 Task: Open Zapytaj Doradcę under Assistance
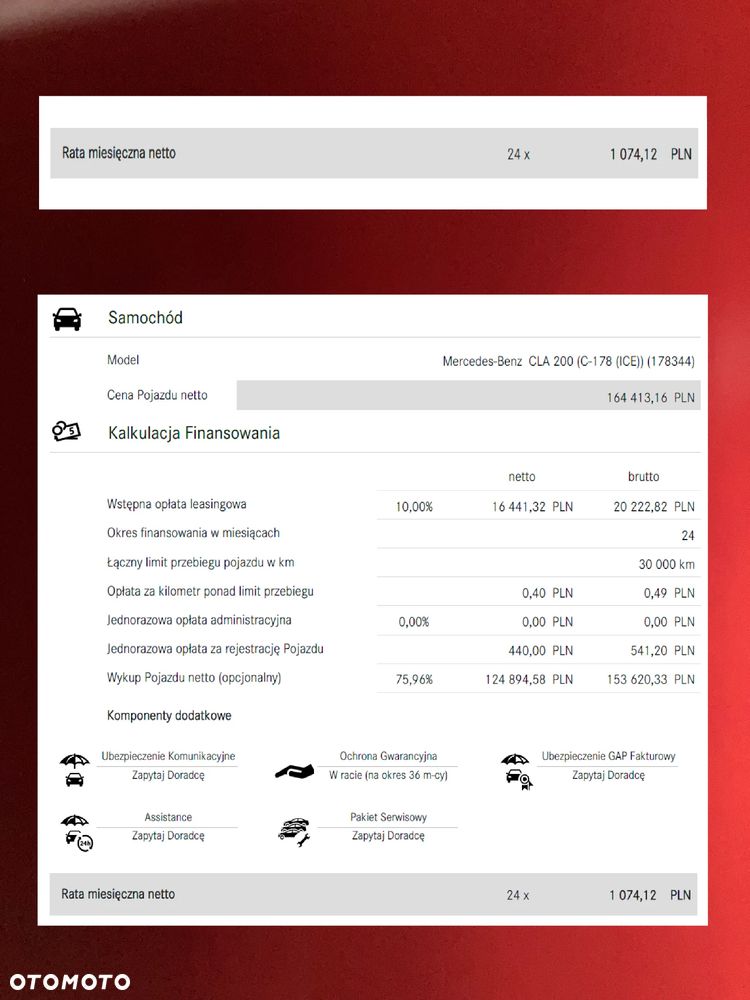168,835
